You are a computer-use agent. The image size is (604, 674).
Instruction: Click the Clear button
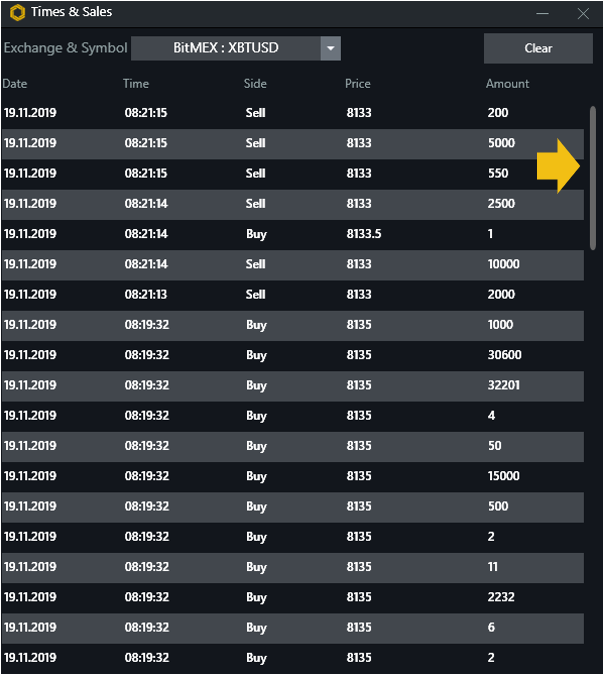coord(538,48)
